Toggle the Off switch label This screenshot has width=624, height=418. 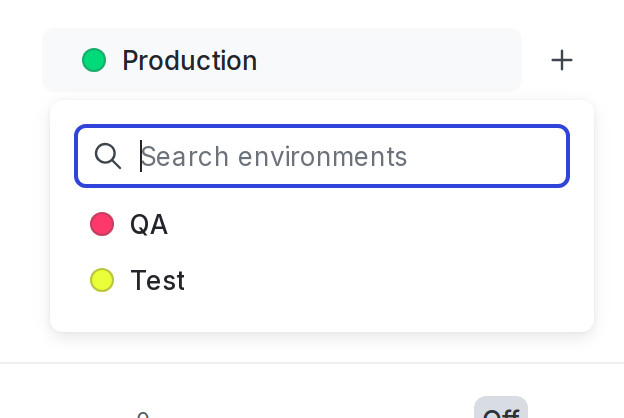[x=500, y=410]
